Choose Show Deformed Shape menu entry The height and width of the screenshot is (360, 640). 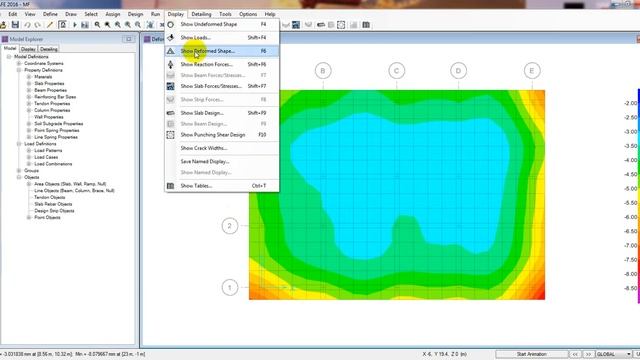222,51
